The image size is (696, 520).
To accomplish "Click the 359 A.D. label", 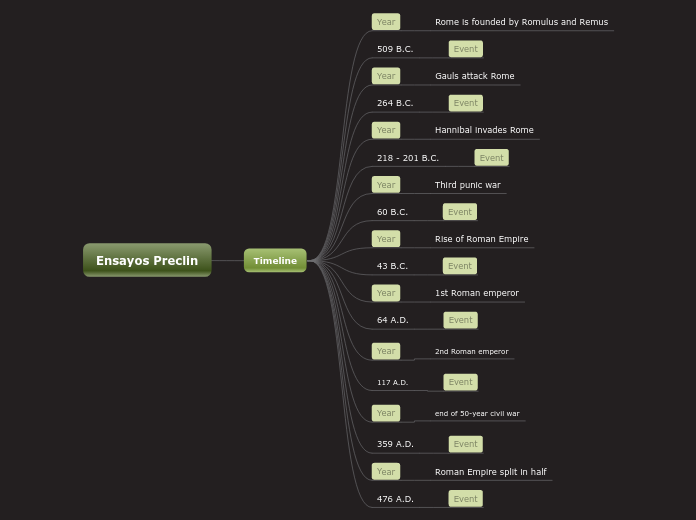I will (x=395, y=444).
